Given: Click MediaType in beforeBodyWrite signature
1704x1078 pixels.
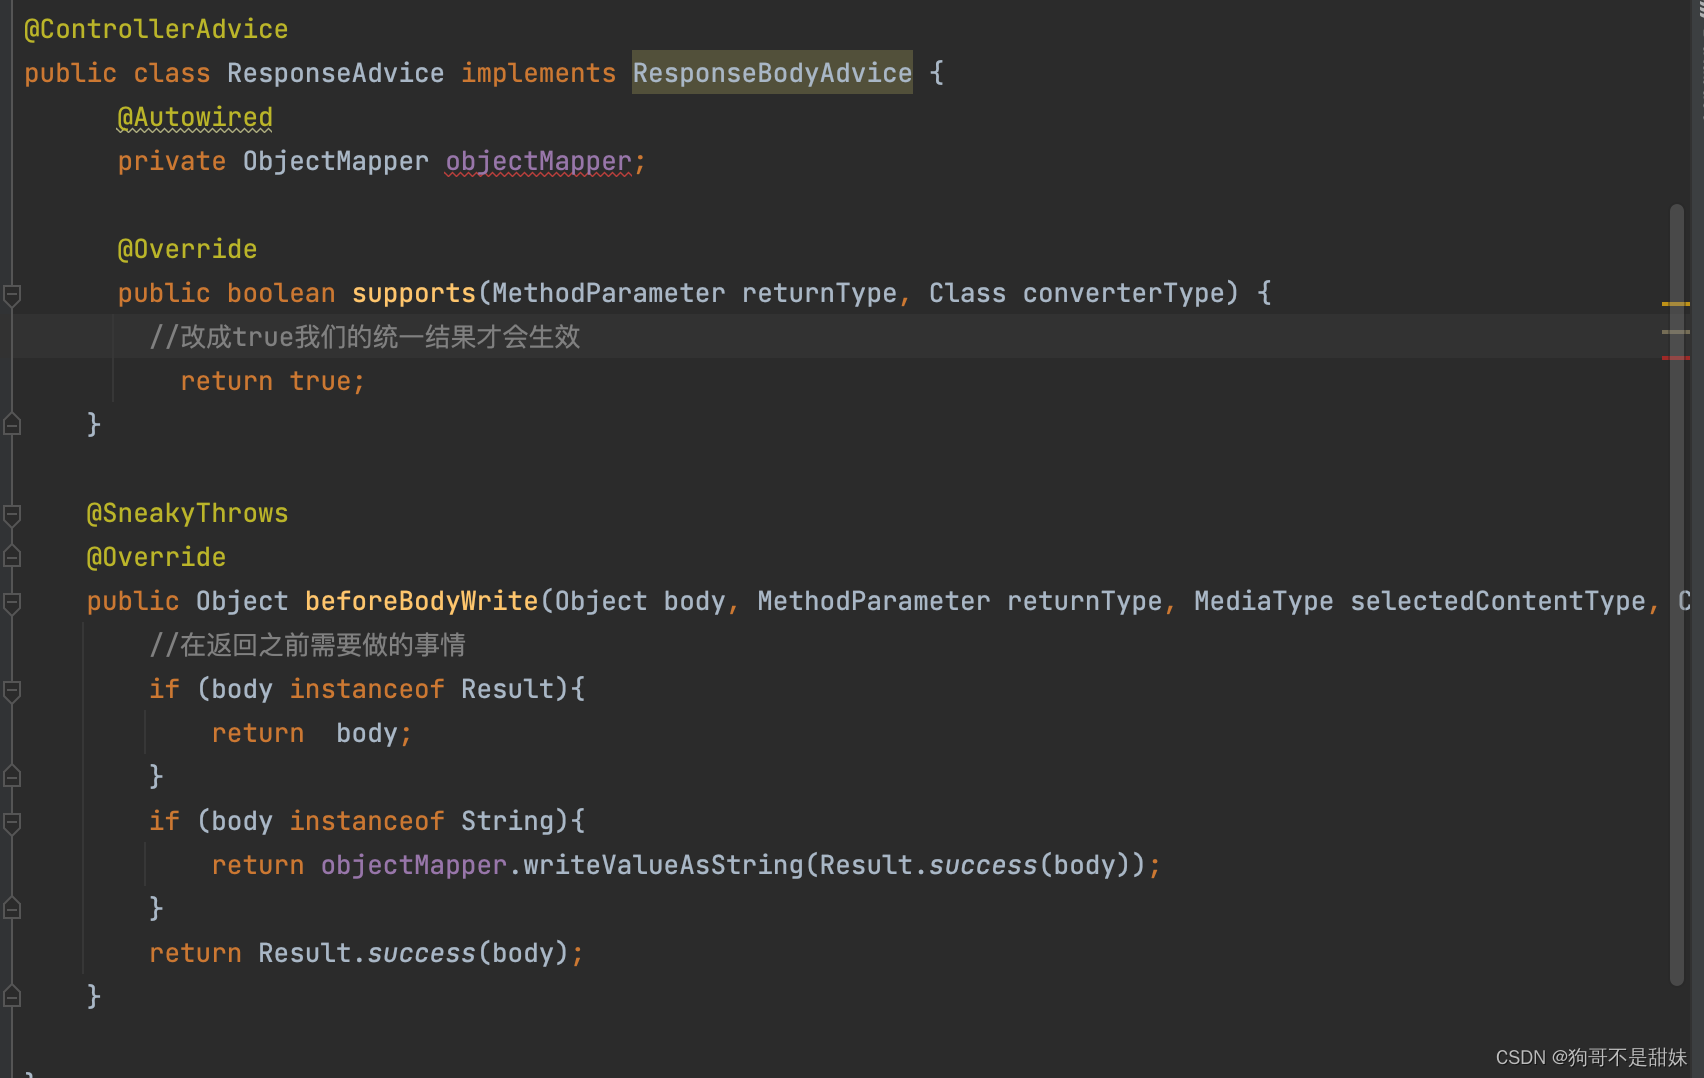Looking at the screenshot, I should coord(1263,601).
